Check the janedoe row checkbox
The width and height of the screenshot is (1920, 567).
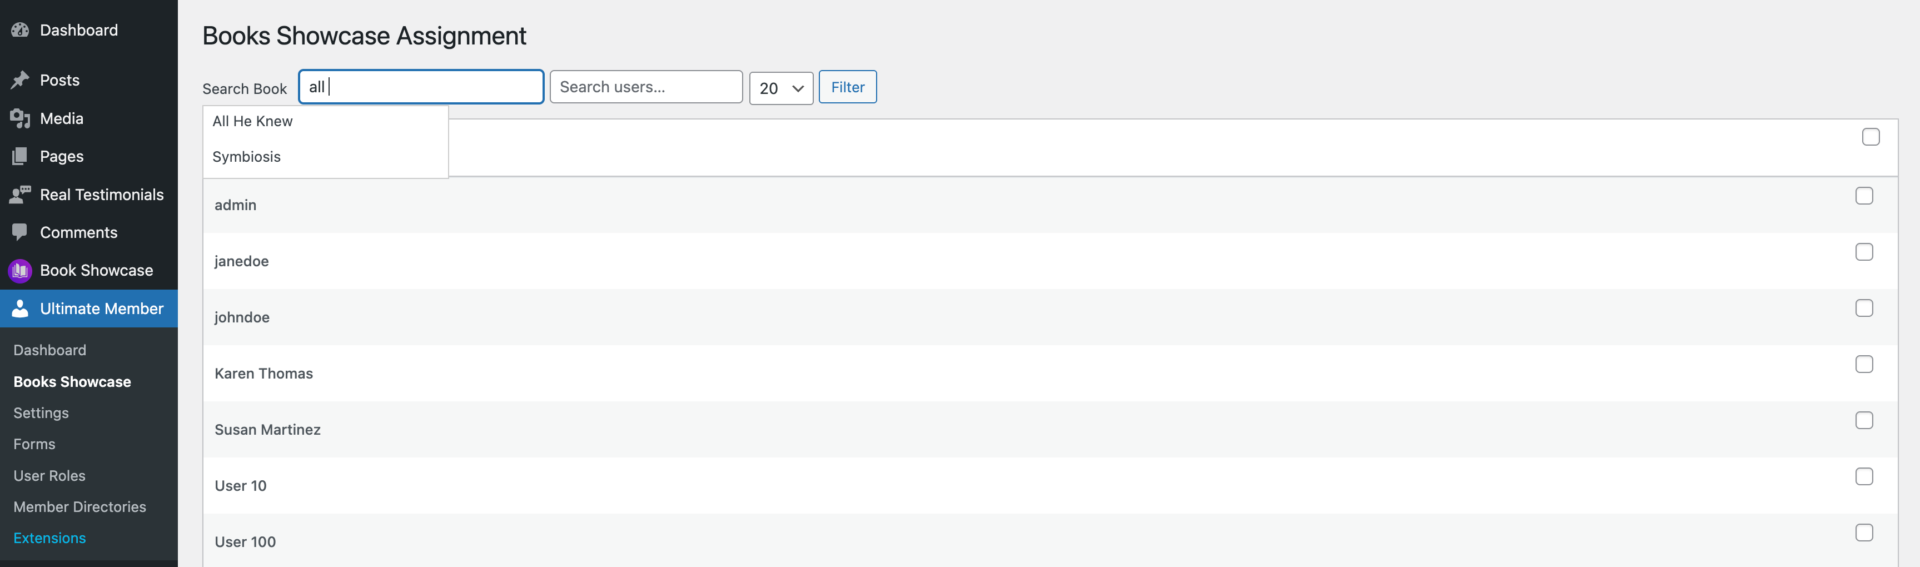[x=1864, y=252]
